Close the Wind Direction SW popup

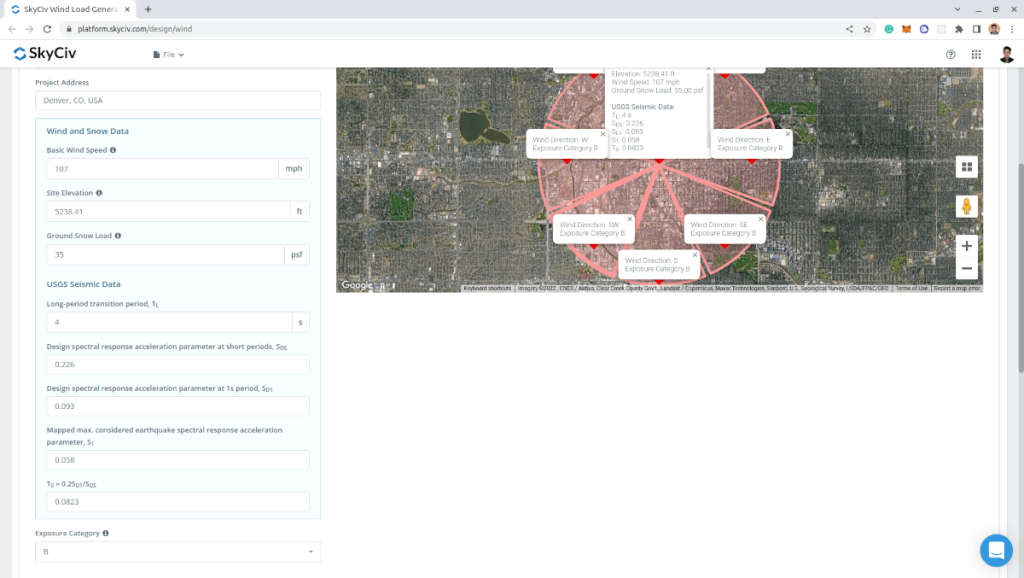630,218
